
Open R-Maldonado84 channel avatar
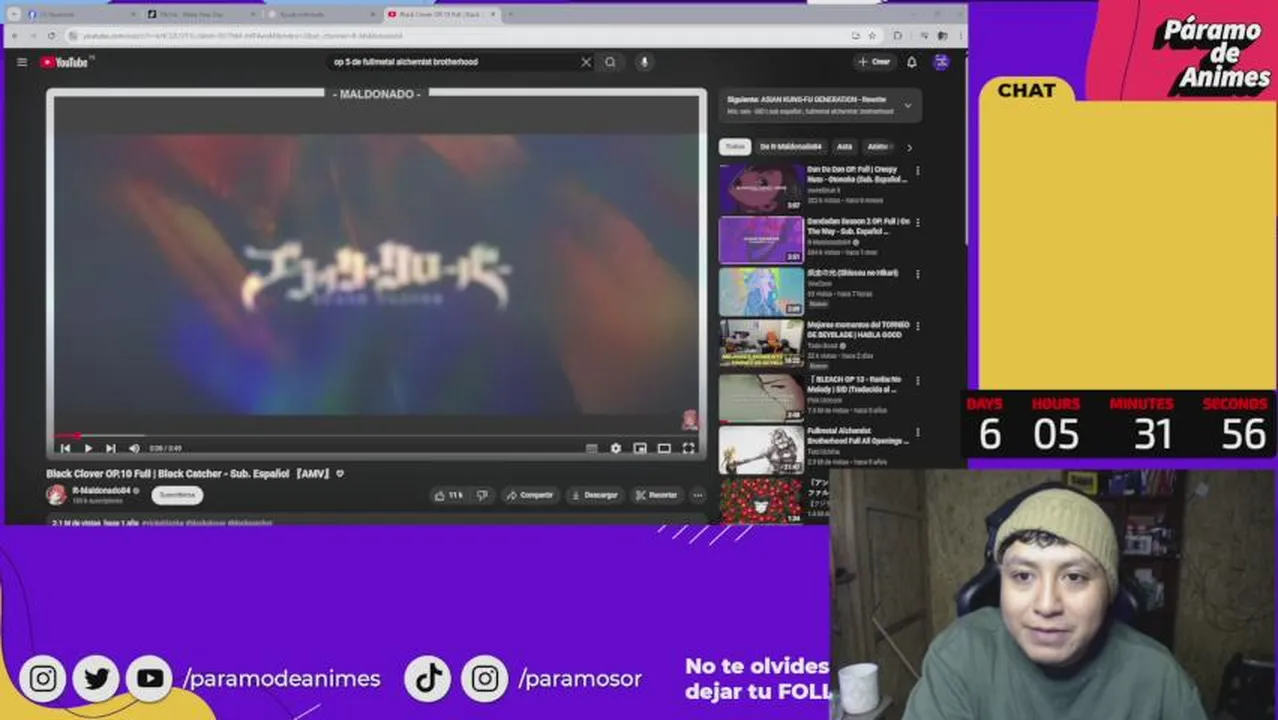(57, 495)
